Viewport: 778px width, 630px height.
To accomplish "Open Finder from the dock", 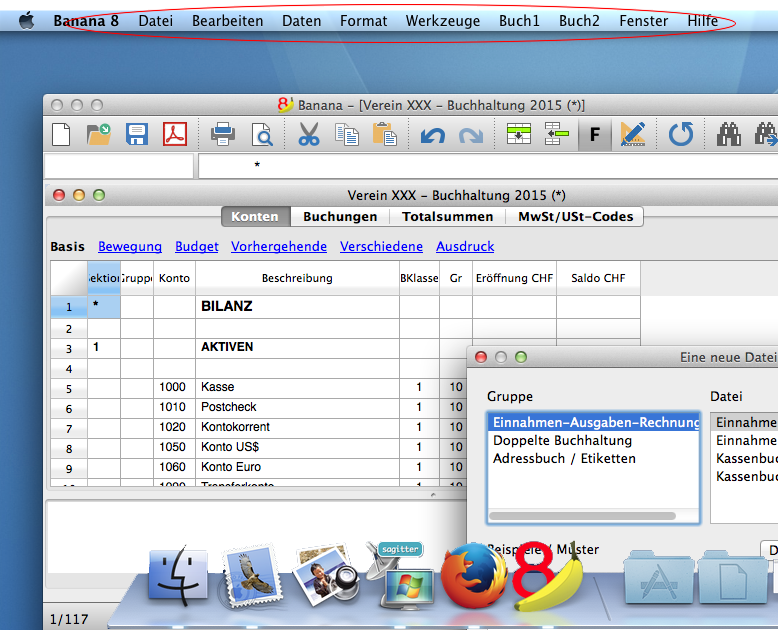I will 178,575.
